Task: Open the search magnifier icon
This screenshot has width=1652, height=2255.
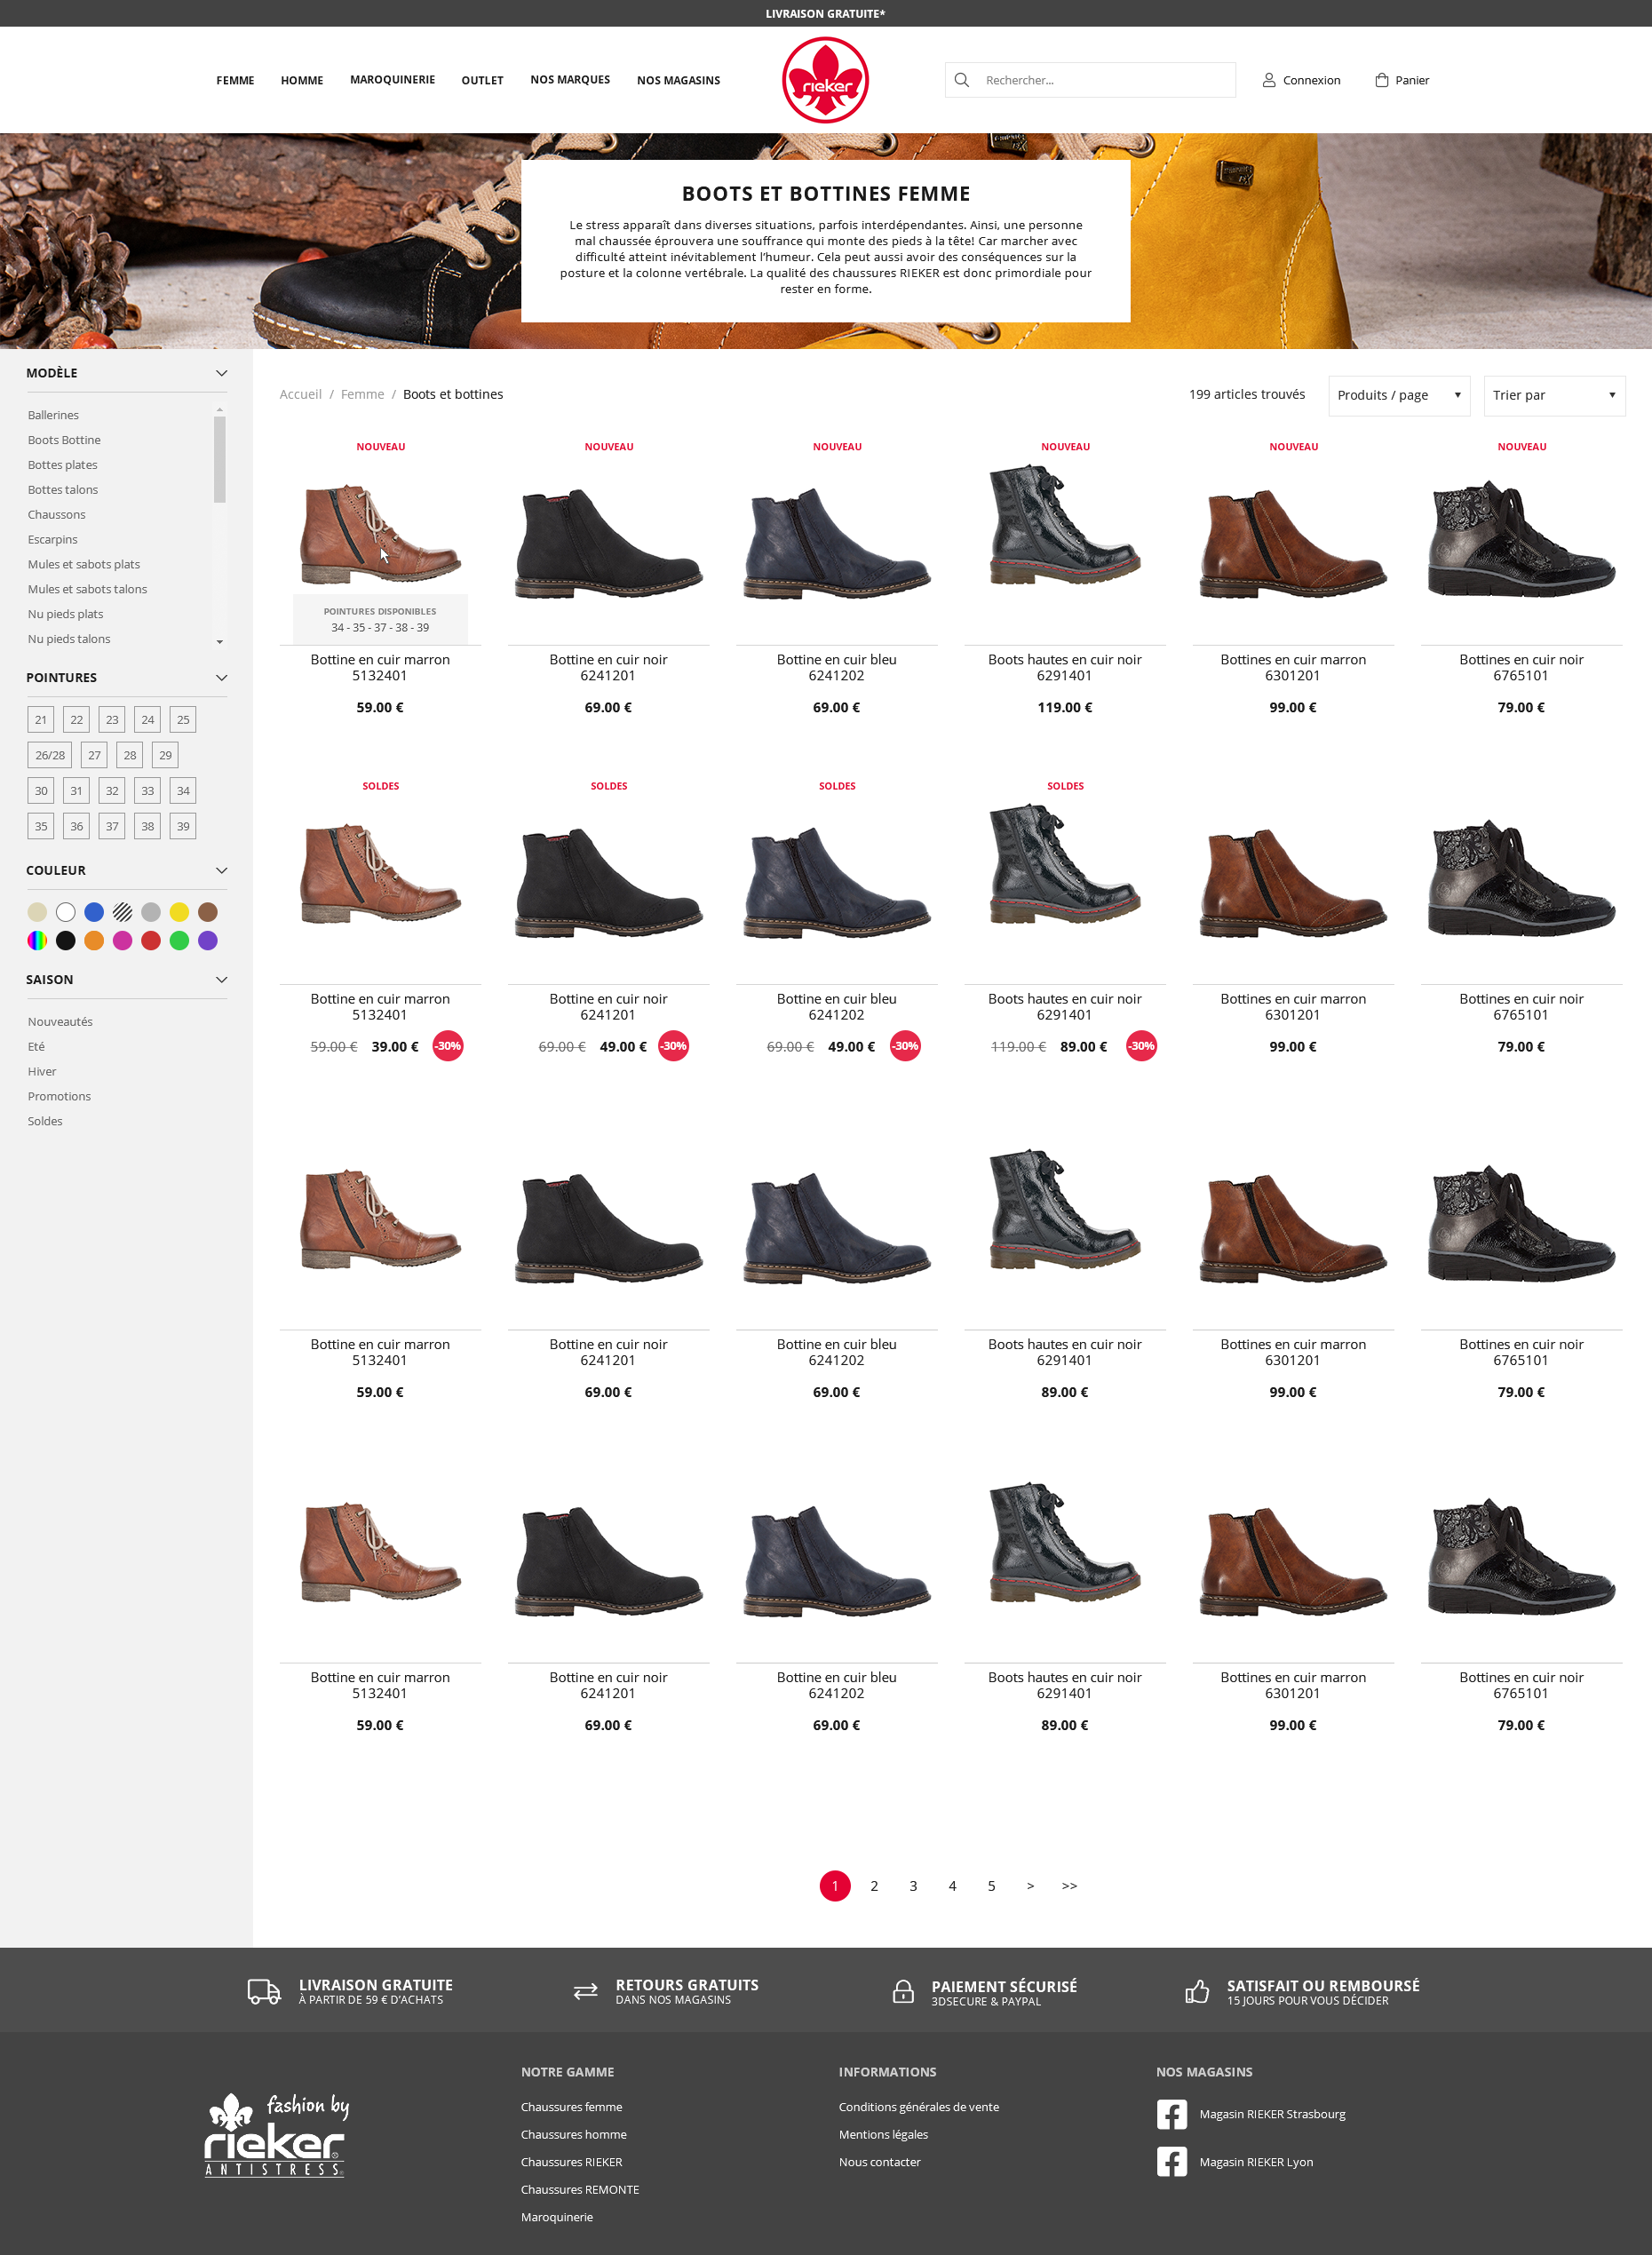Action: click(x=961, y=79)
